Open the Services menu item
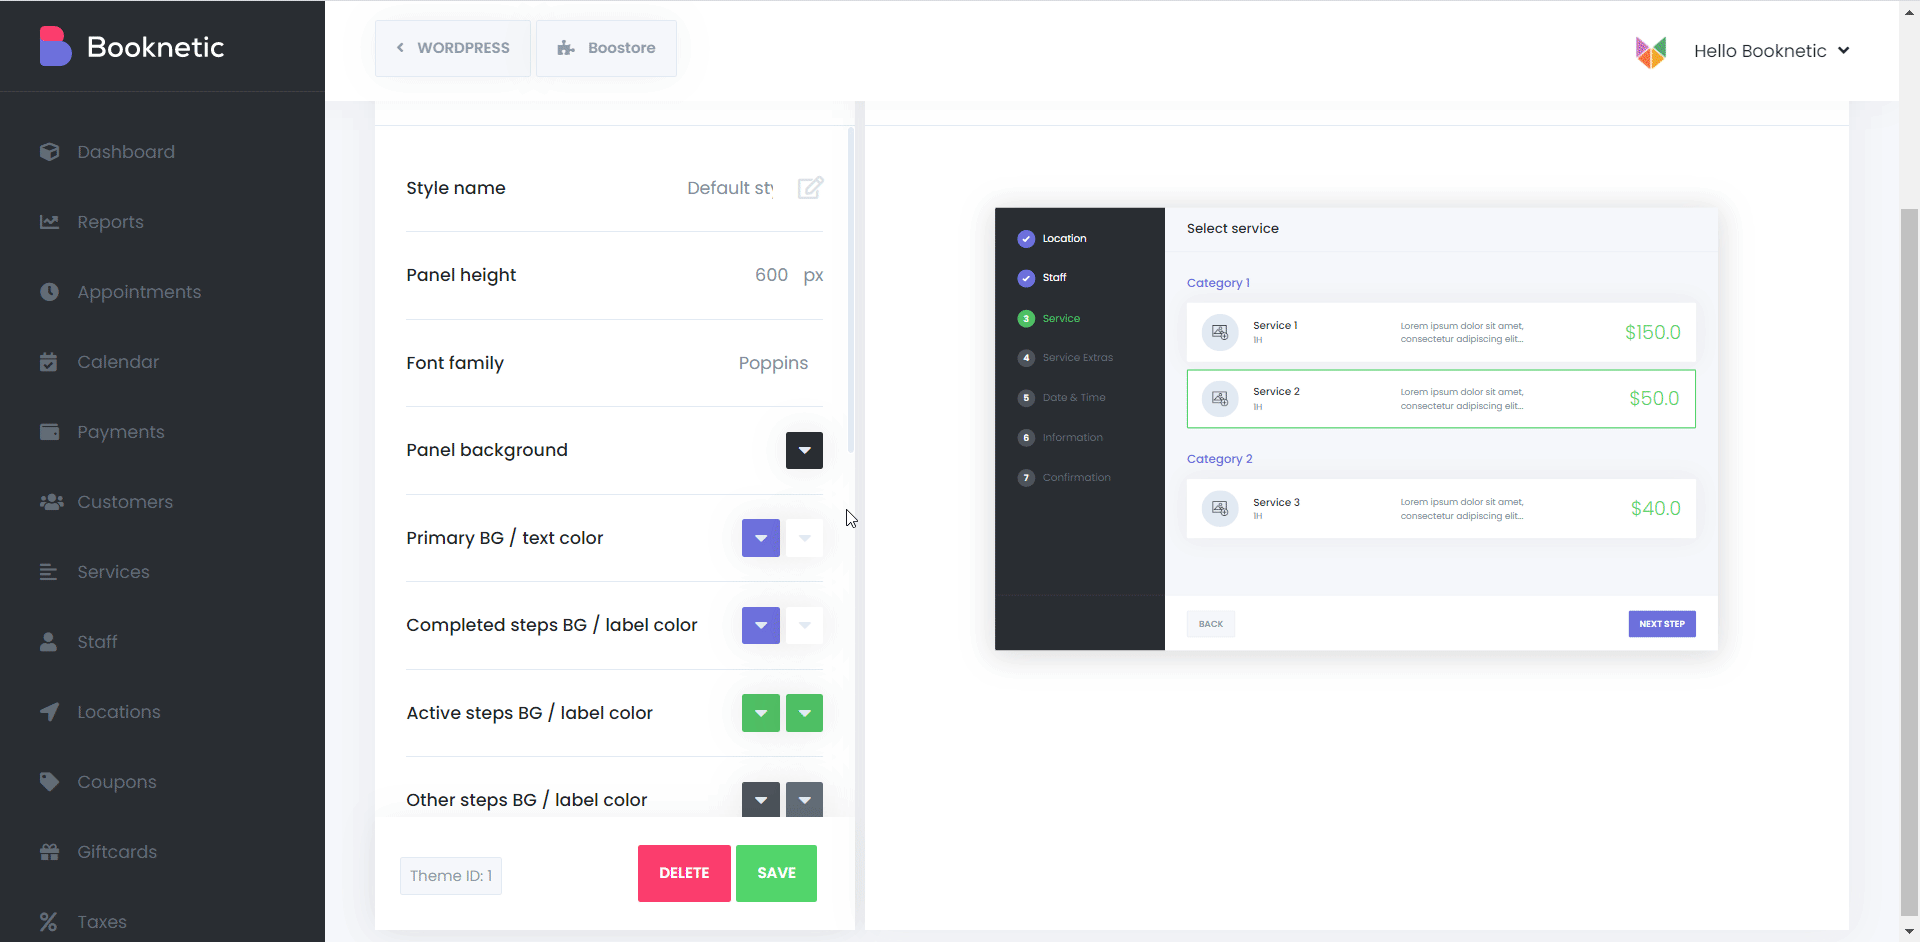Viewport: 1920px width, 942px height. click(x=113, y=572)
